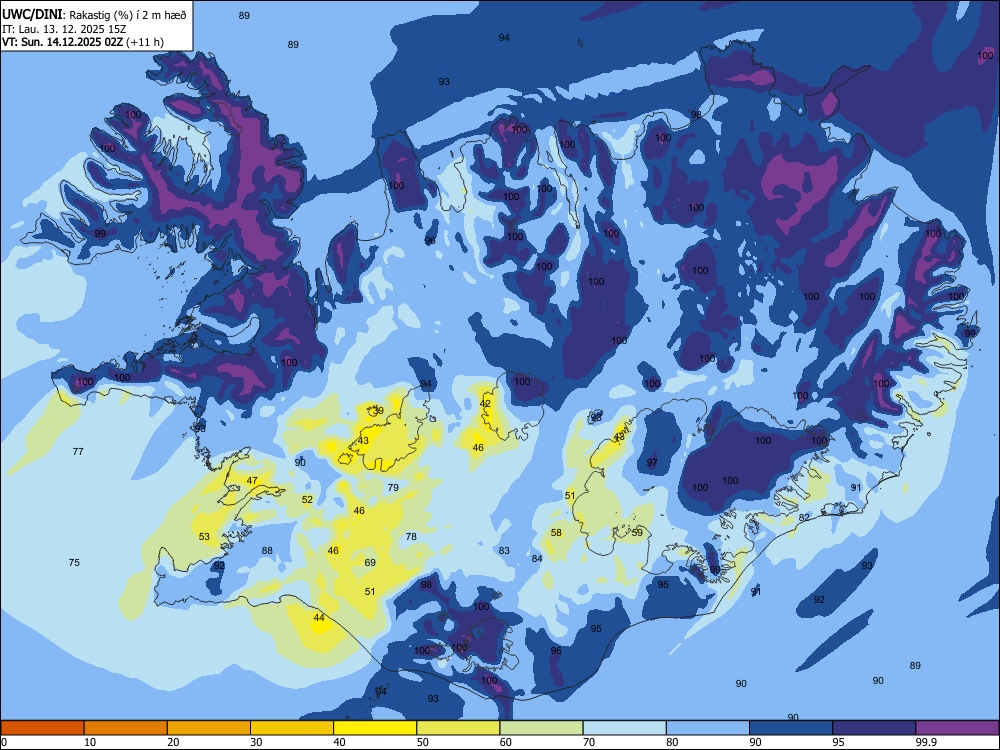
Task: Pick the bright yellow 40–50 legend swatch
Action: pos(375,728)
